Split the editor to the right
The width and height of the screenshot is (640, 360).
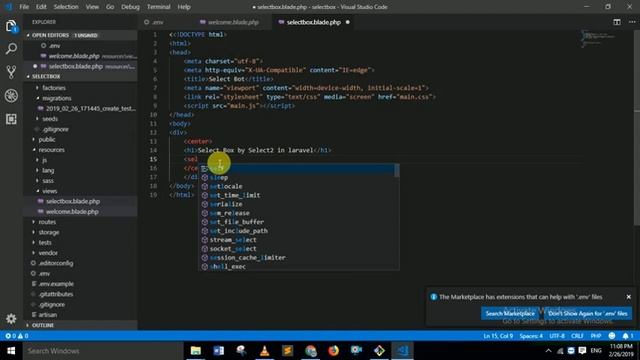pyautogui.click(x=617, y=22)
